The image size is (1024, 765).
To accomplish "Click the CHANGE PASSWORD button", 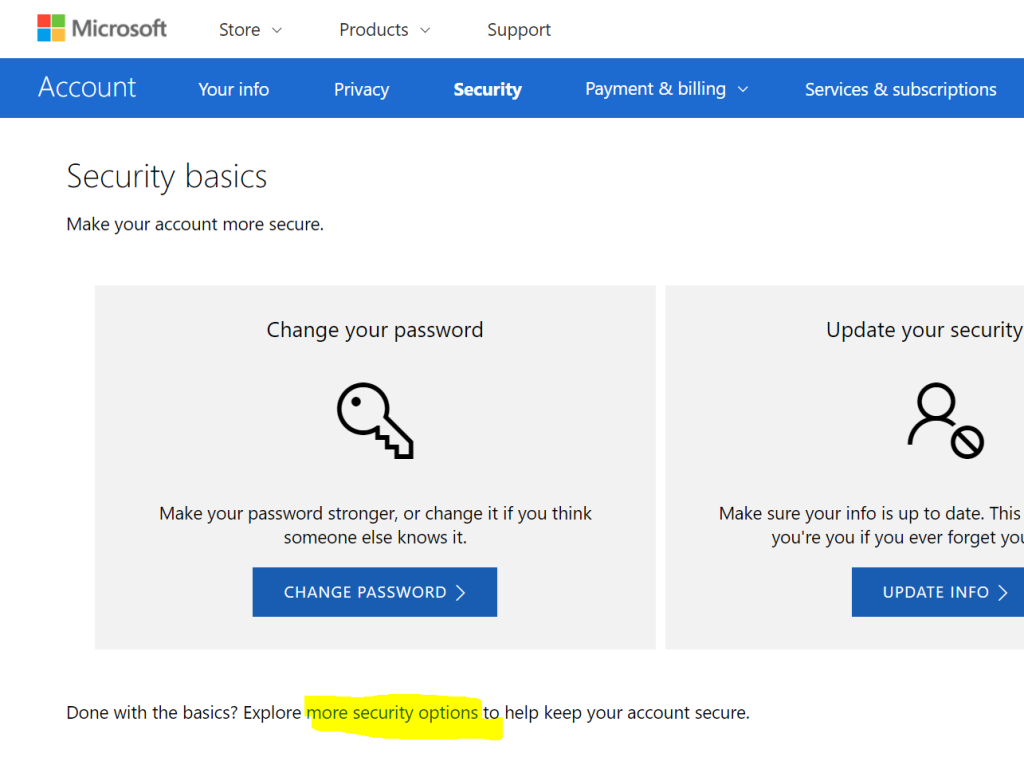I will point(375,592).
